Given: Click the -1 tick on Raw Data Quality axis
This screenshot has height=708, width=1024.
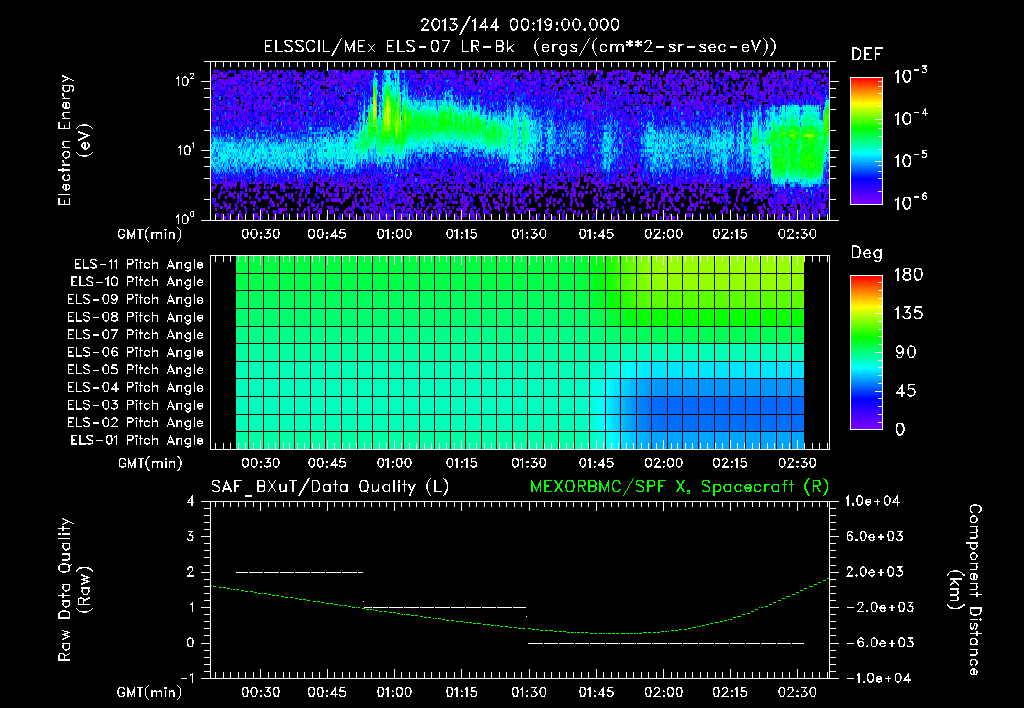Looking at the screenshot, I should coord(187,678).
